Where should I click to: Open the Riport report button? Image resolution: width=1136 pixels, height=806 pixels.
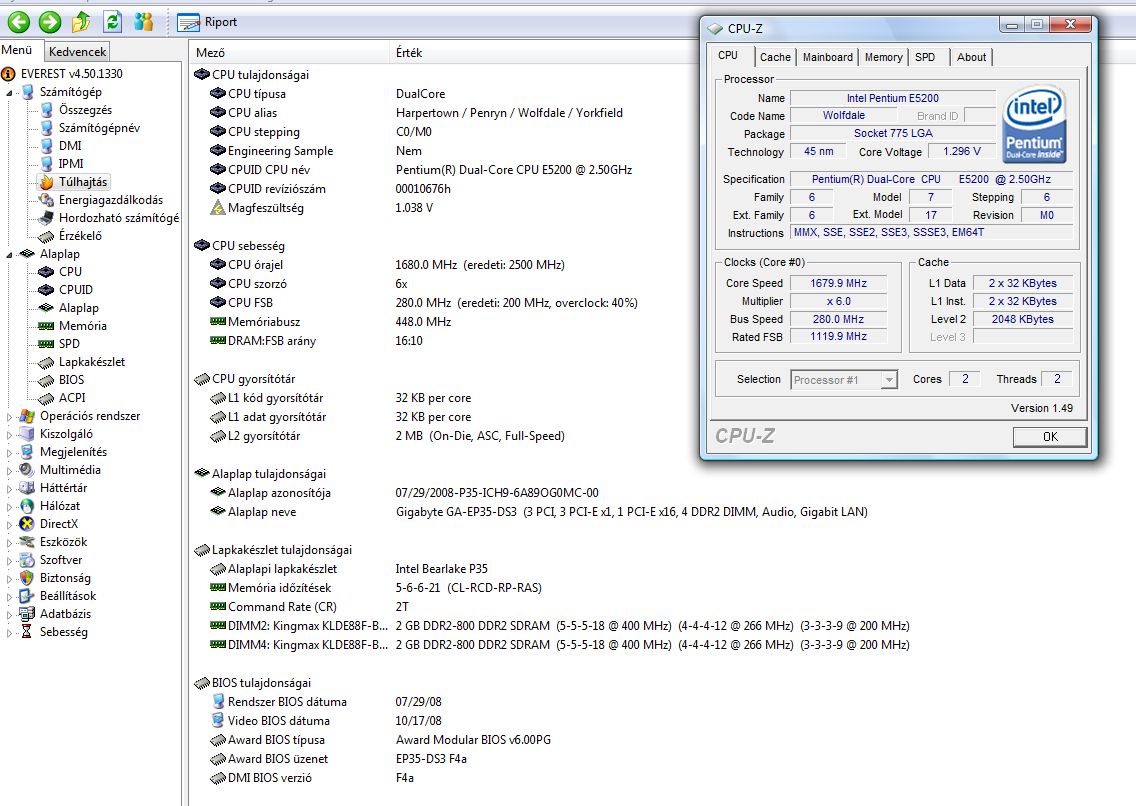click(207, 22)
